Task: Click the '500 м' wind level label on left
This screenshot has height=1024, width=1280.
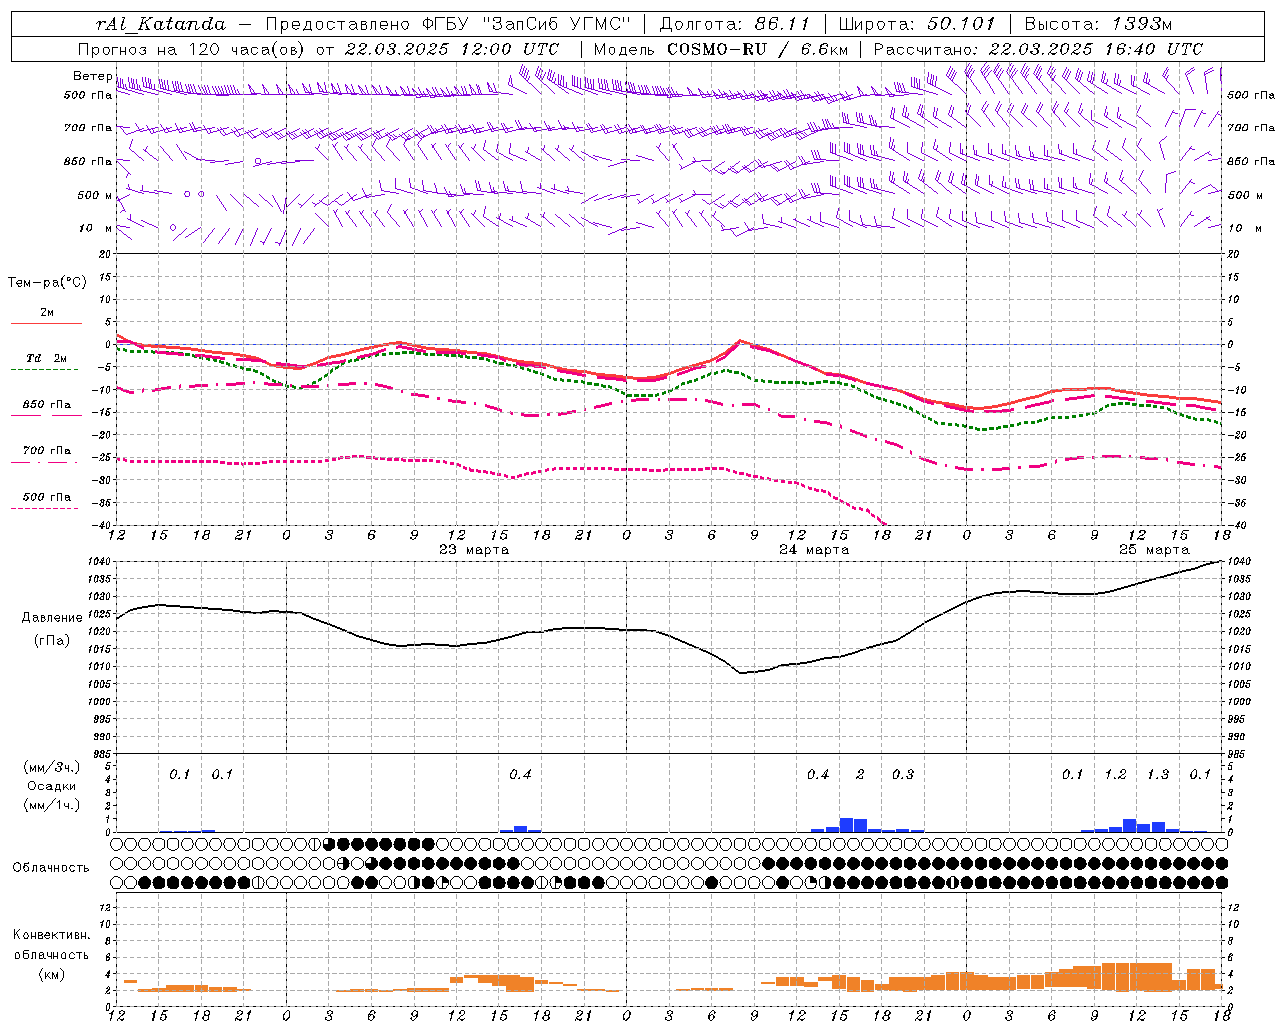Action: [95, 195]
